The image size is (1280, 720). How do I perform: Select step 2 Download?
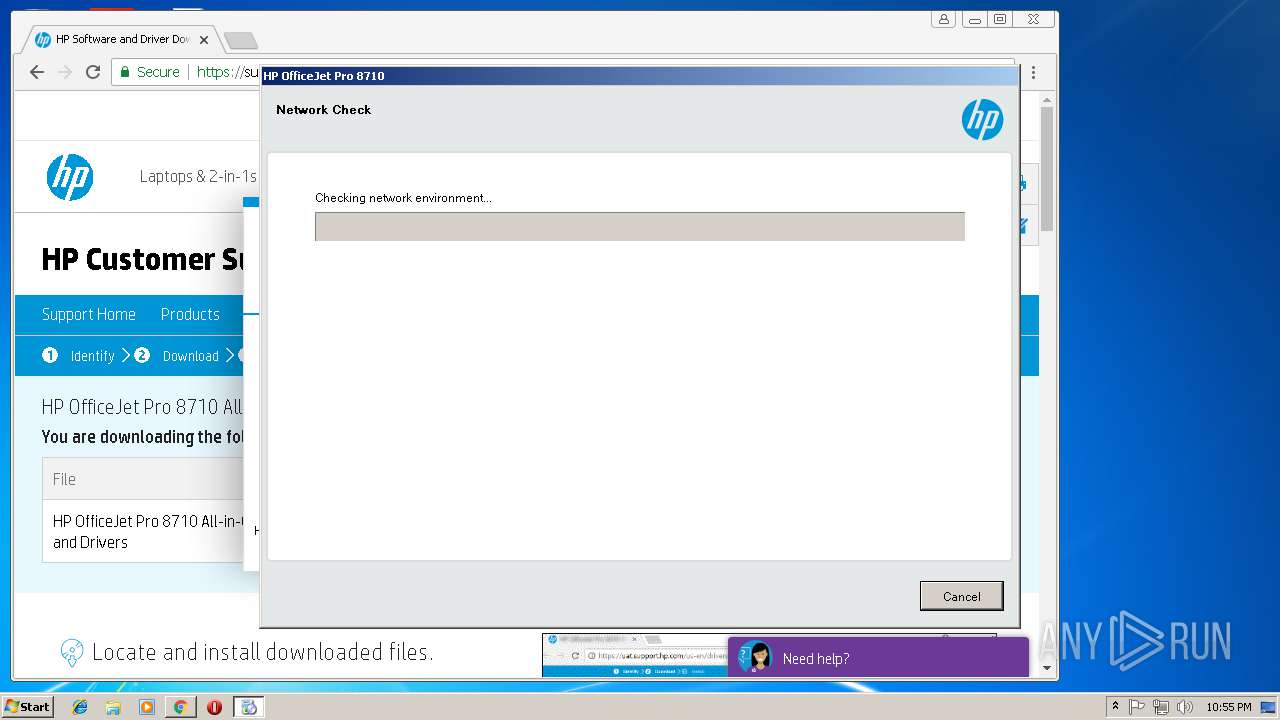[177, 356]
